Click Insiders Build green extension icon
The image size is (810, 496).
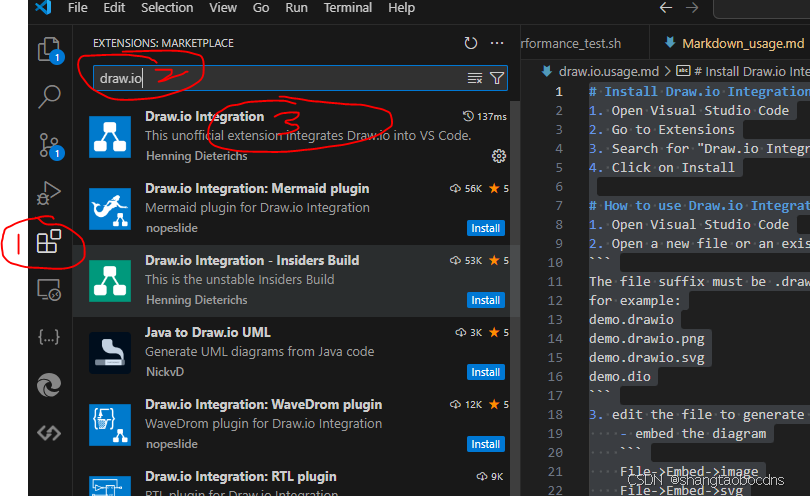(110, 281)
